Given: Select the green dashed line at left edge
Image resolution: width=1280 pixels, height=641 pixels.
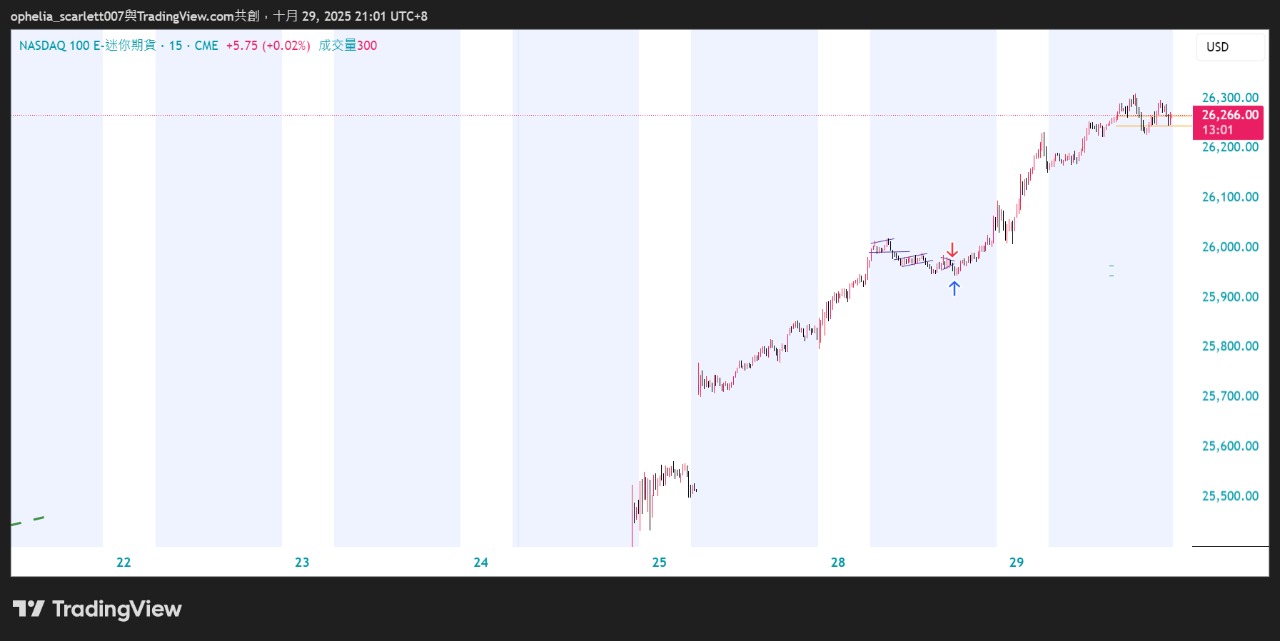Looking at the screenshot, I should pyautogui.click(x=28, y=520).
